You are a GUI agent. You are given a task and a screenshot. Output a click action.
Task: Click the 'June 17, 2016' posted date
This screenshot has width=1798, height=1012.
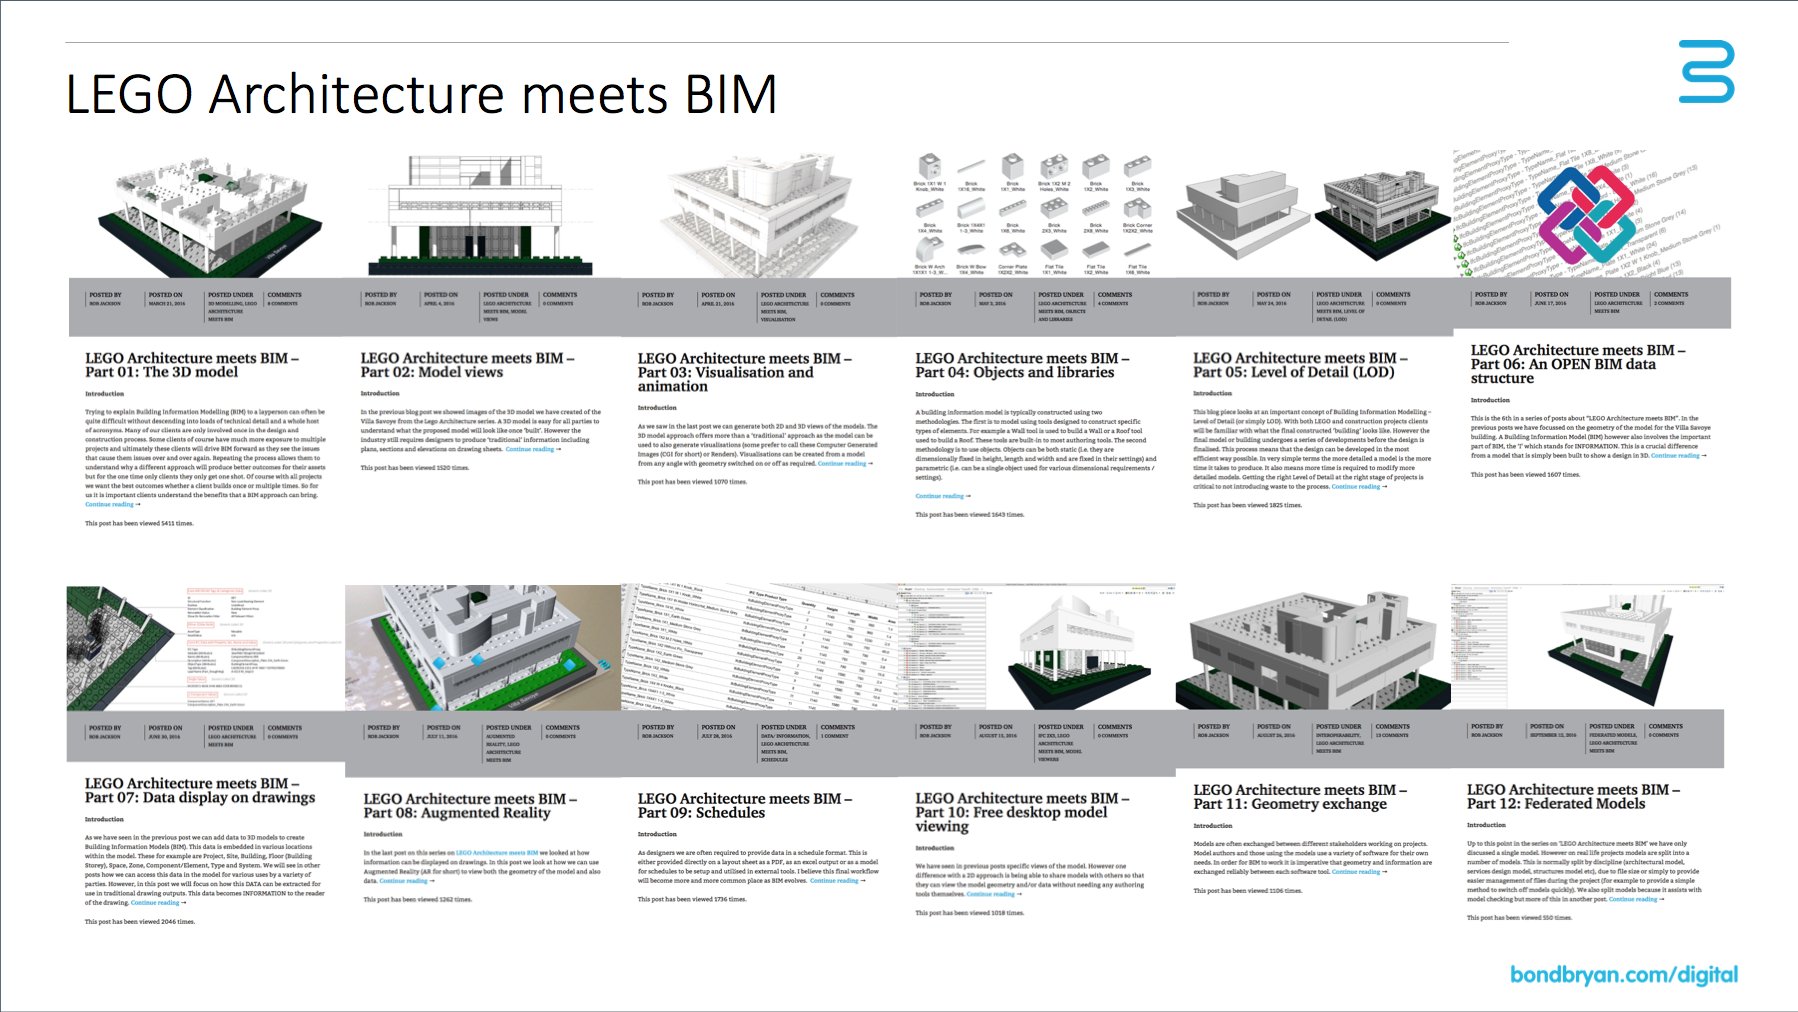[x=1550, y=303]
